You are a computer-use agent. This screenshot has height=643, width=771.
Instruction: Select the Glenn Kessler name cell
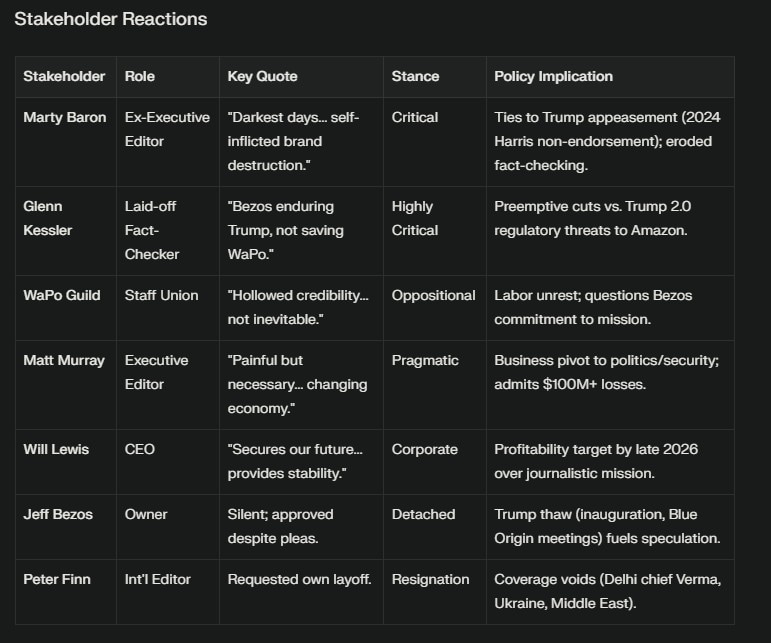[x=47, y=218]
